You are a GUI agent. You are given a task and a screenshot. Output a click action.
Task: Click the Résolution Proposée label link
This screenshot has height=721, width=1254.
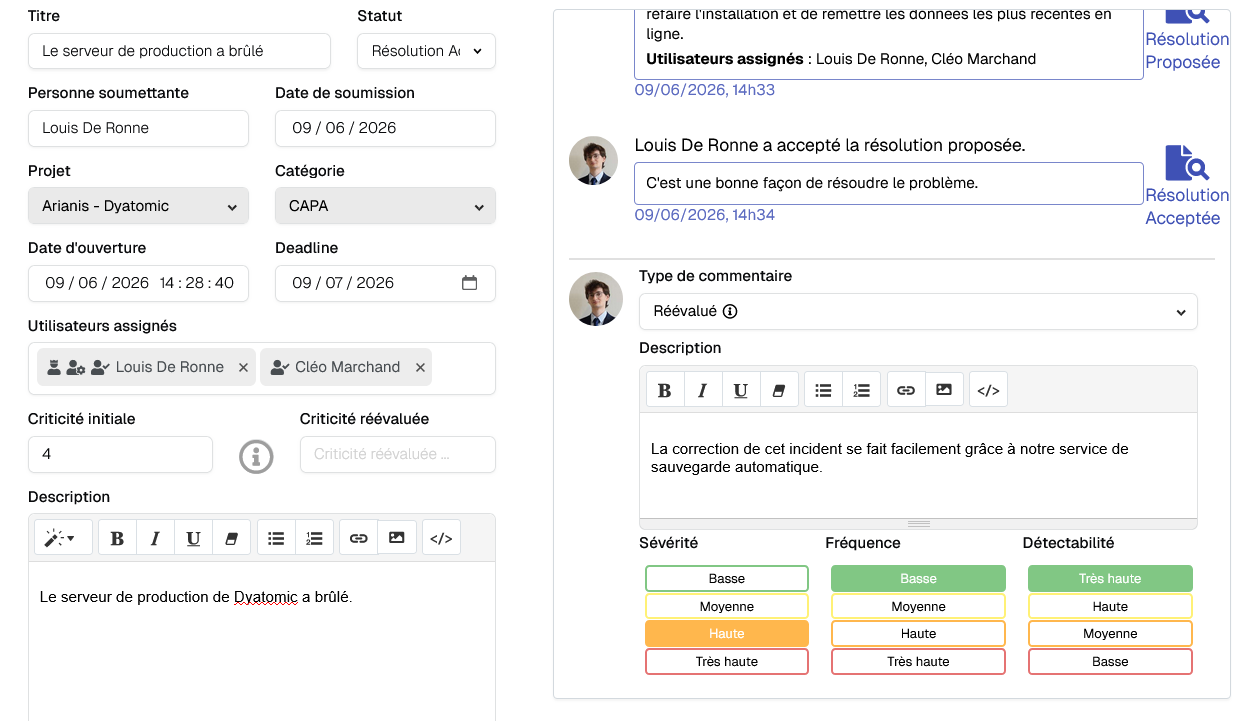click(1186, 50)
